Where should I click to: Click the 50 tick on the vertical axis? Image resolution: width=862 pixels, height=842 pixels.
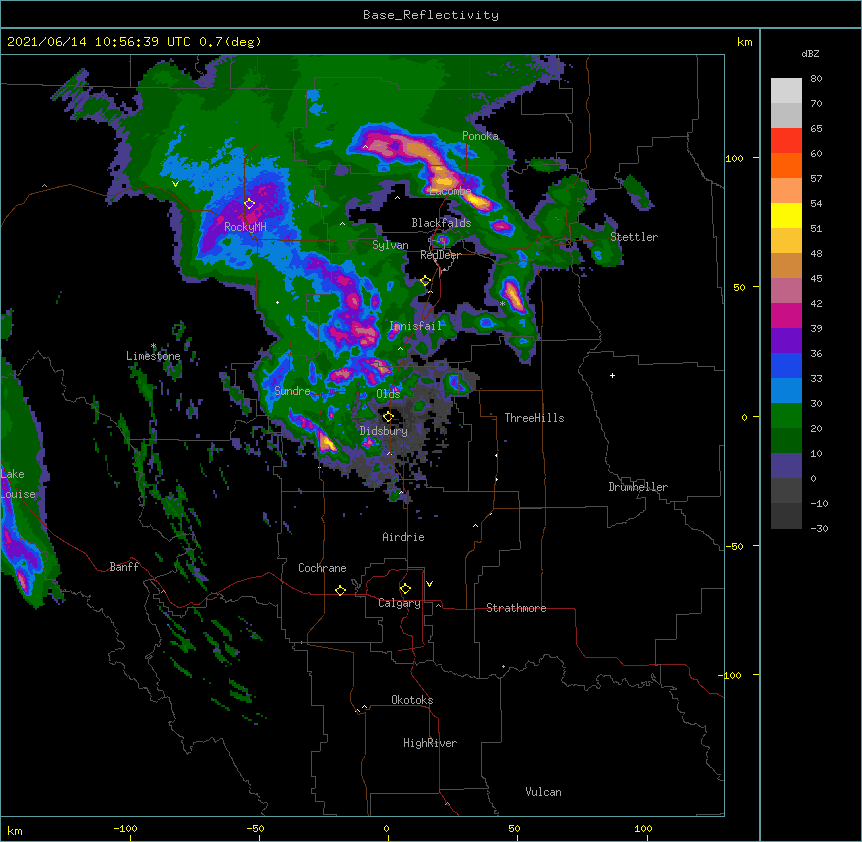739,287
